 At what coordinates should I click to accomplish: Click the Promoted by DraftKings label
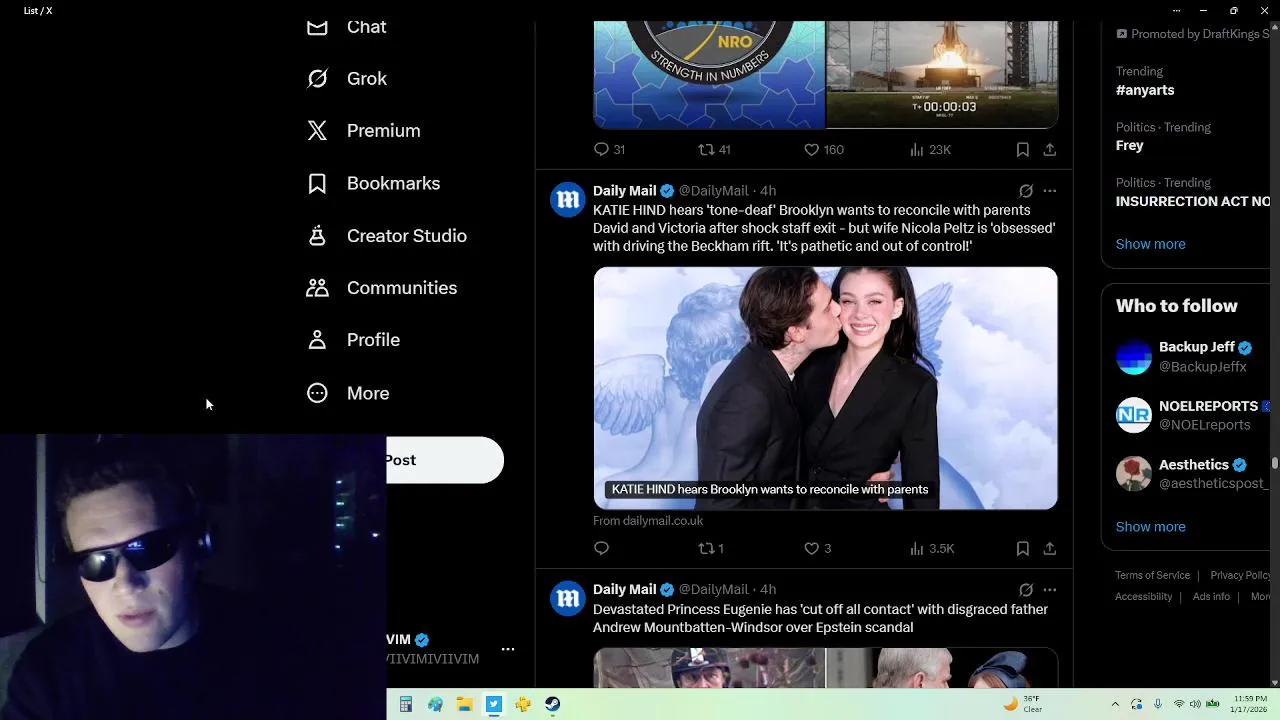[1193, 34]
